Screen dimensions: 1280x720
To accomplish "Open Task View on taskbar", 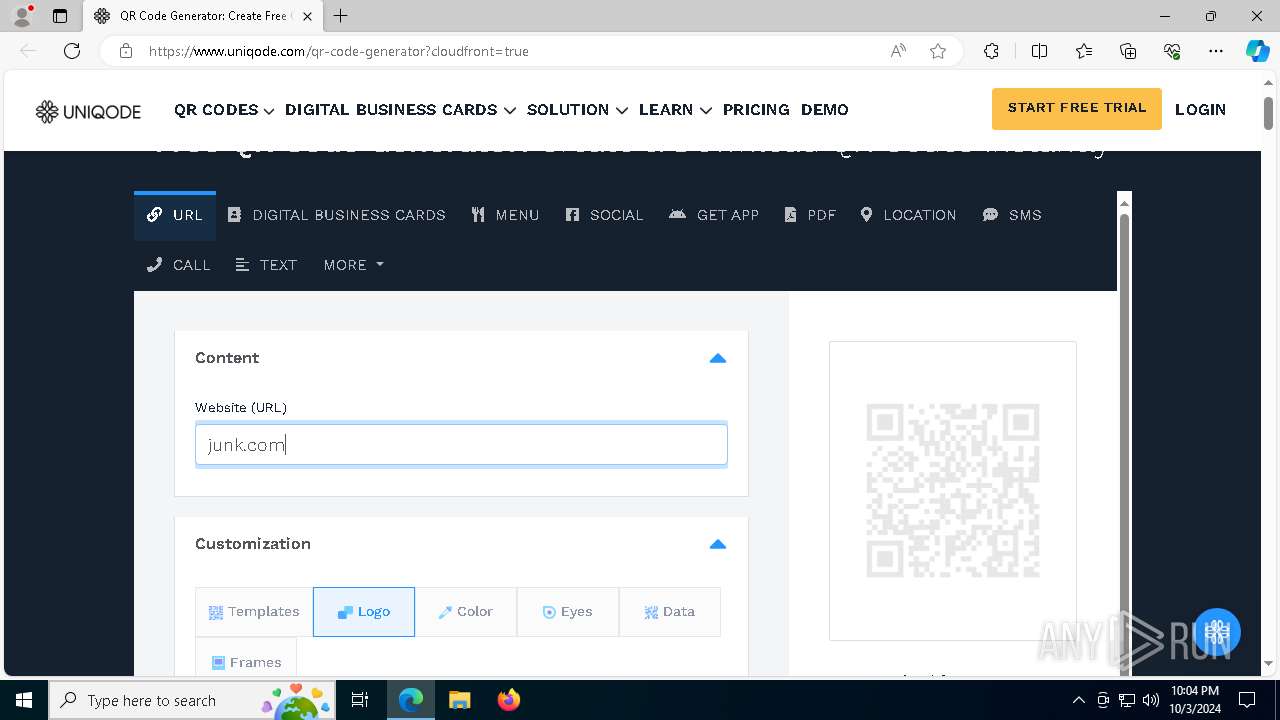I will [360, 700].
